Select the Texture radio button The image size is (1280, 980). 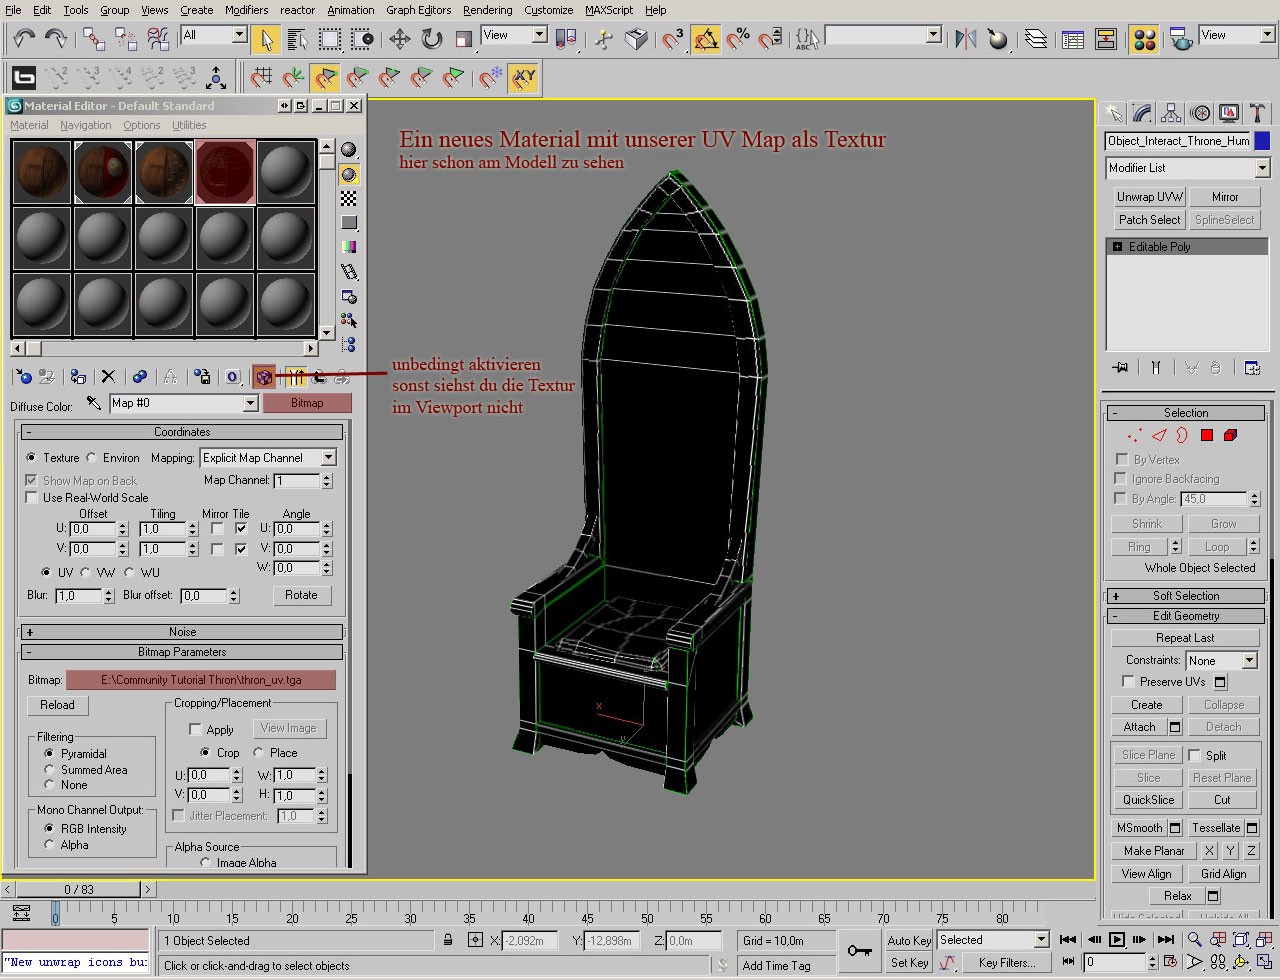(31, 457)
